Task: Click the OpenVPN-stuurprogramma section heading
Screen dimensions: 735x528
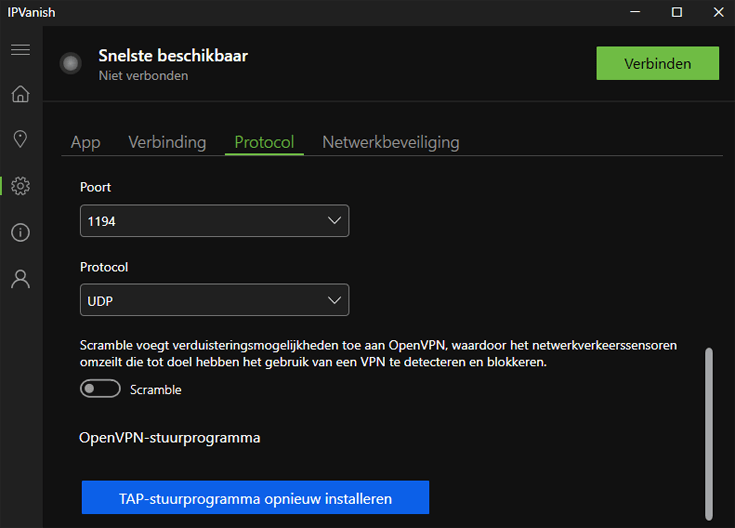Action: tap(170, 438)
